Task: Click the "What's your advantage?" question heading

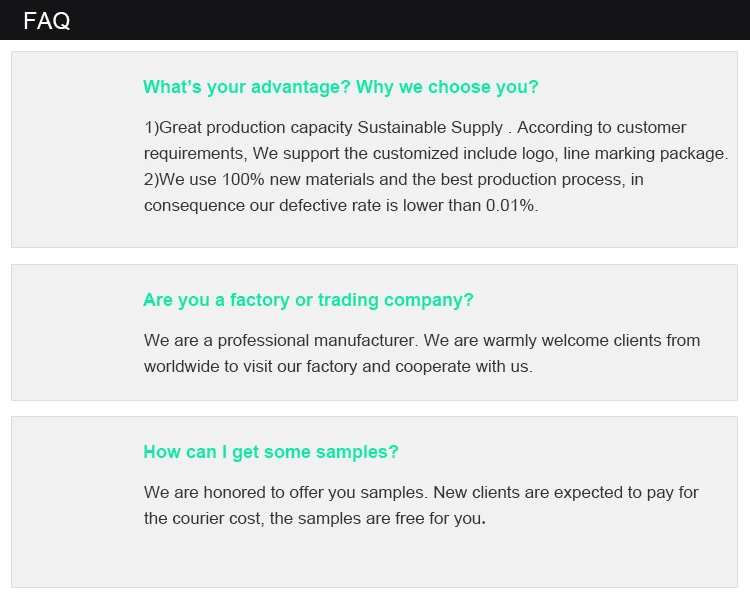Action: [246, 87]
